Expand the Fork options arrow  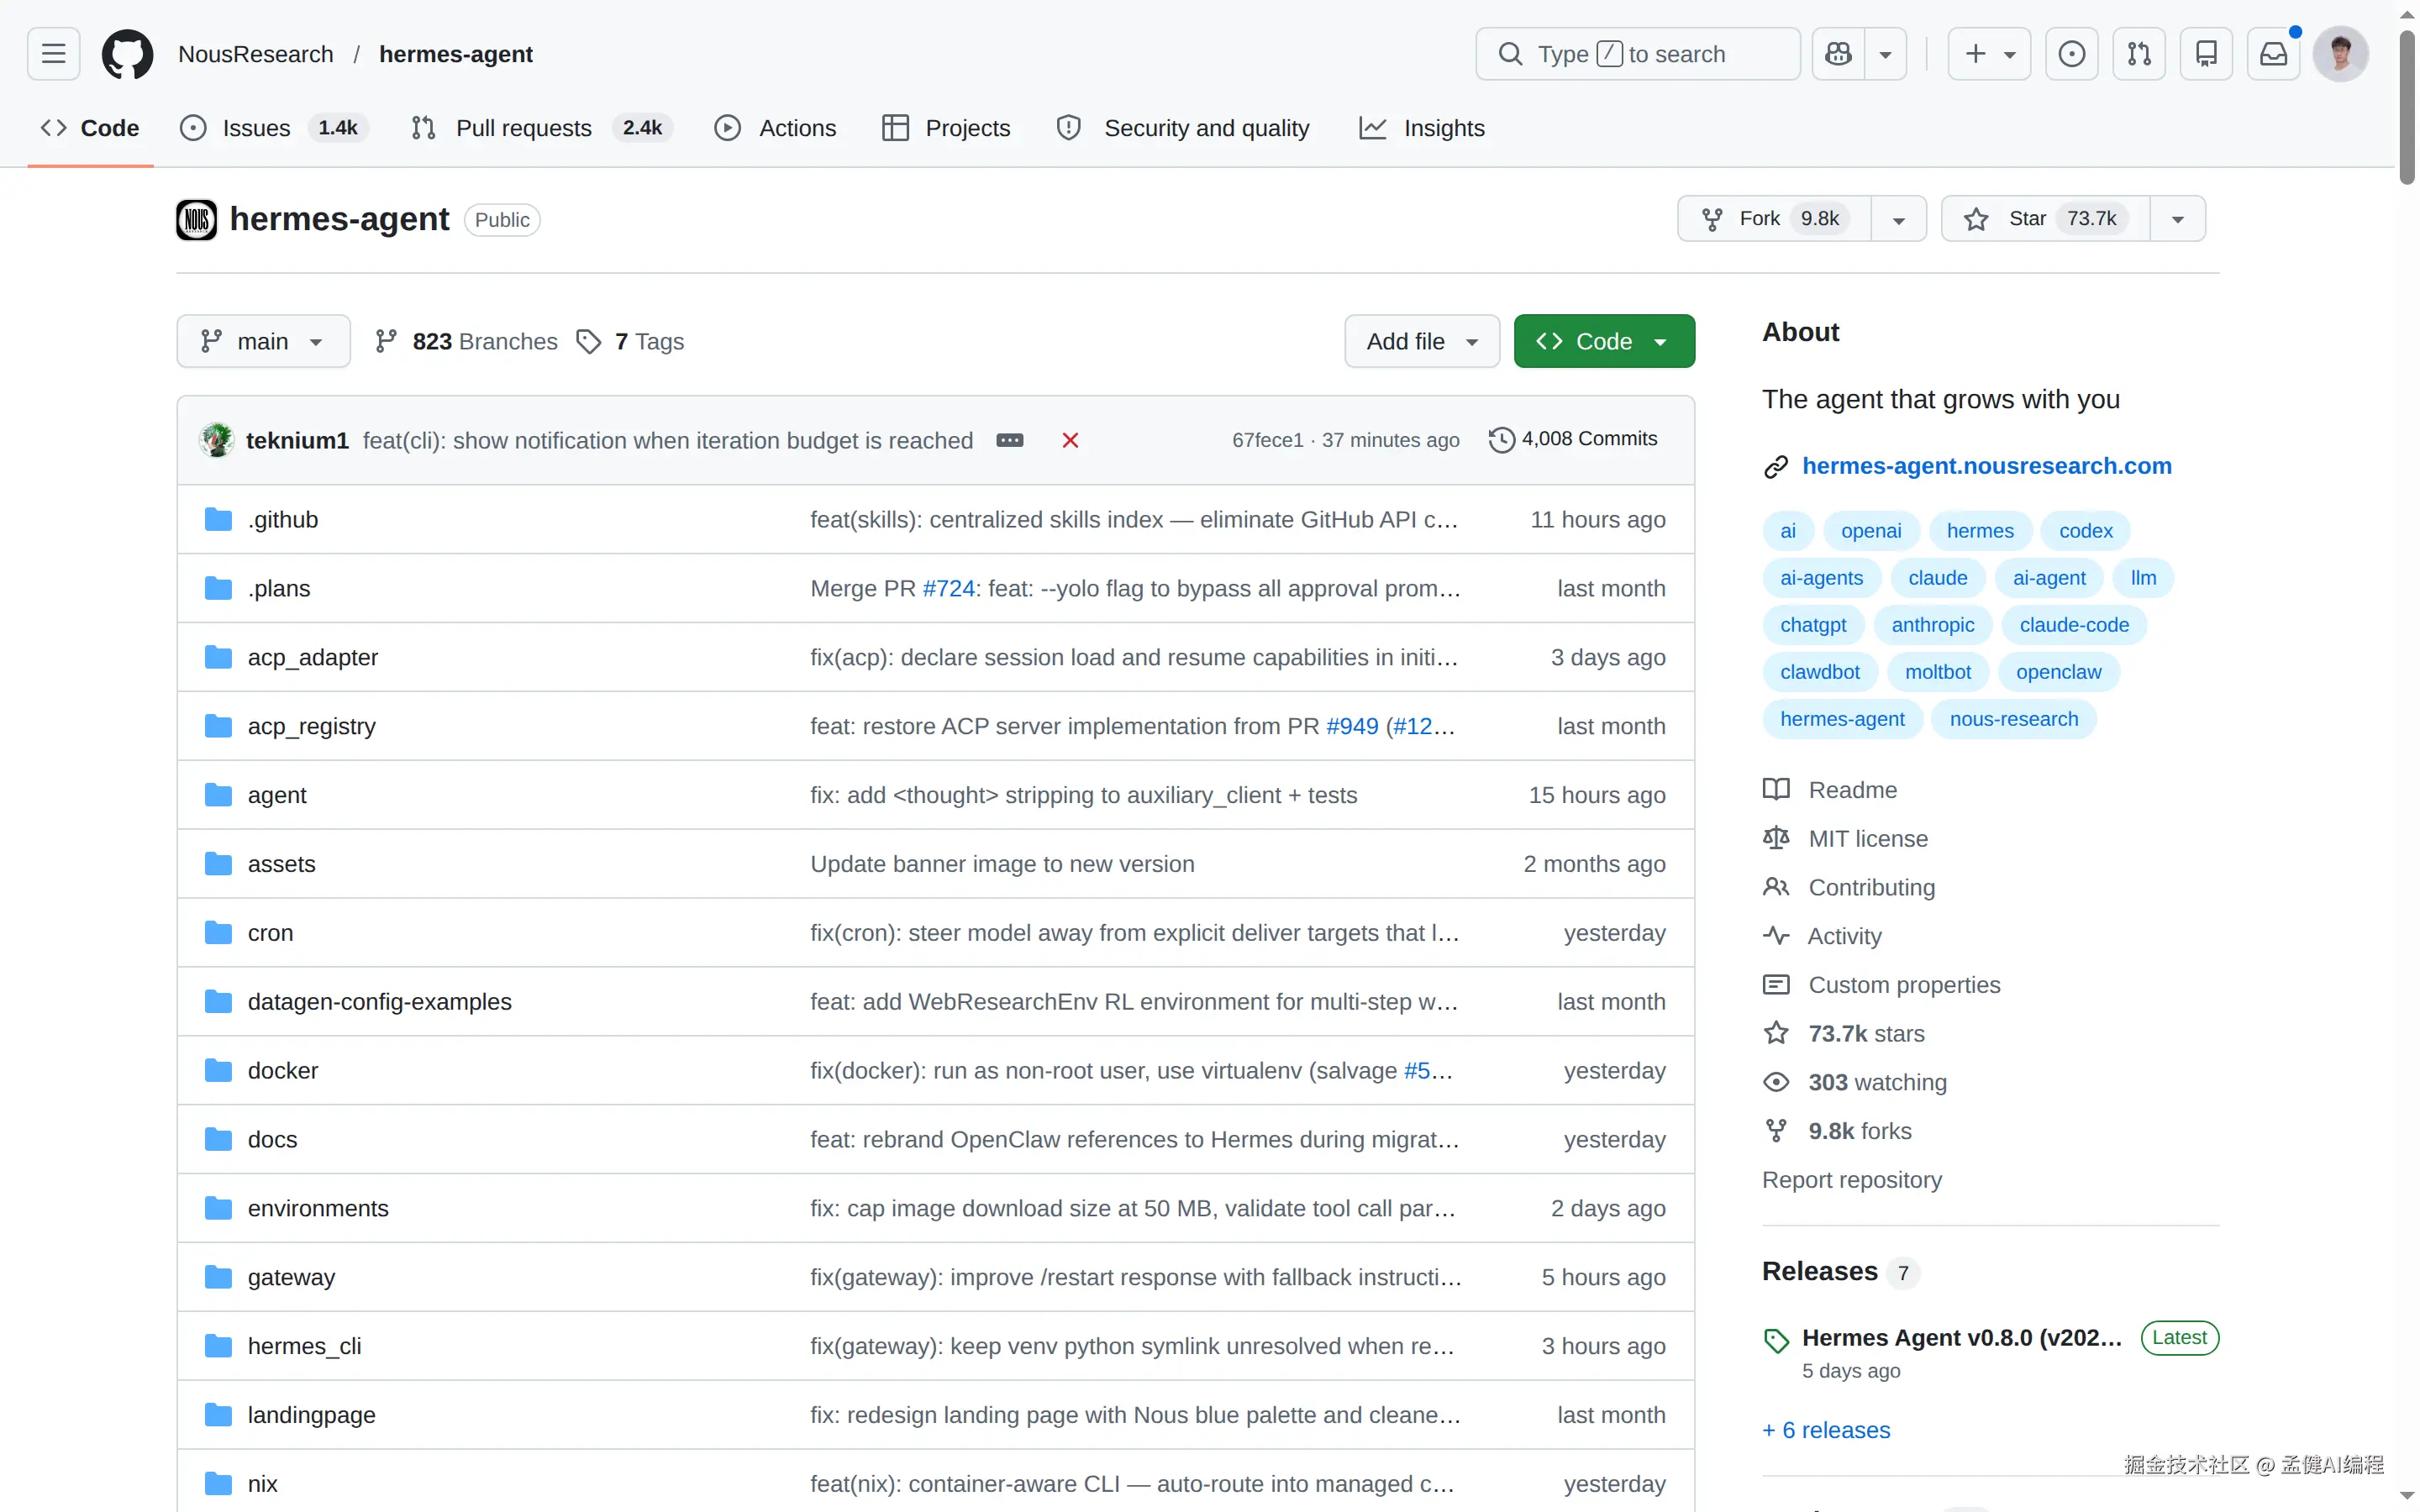tap(1898, 219)
